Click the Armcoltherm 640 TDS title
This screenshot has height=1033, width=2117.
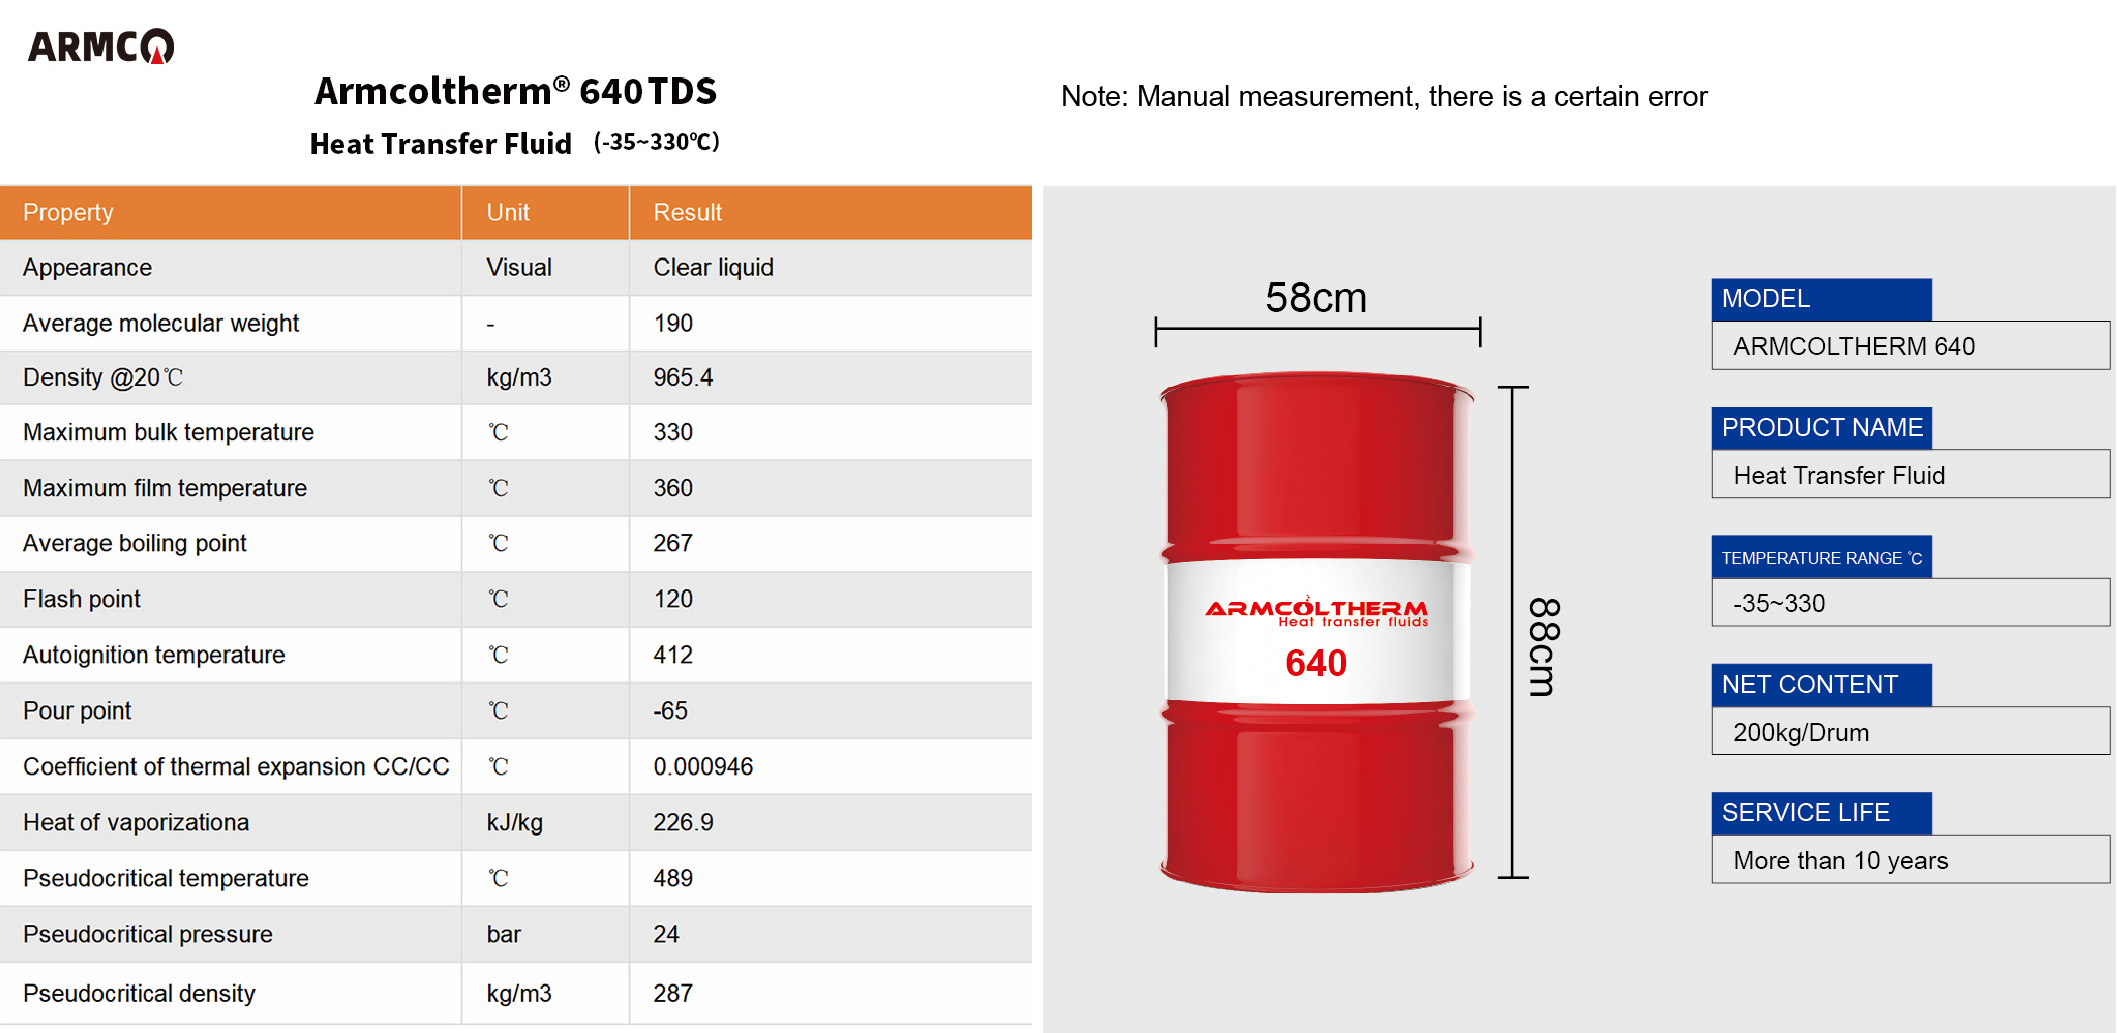click(x=516, y=91)
